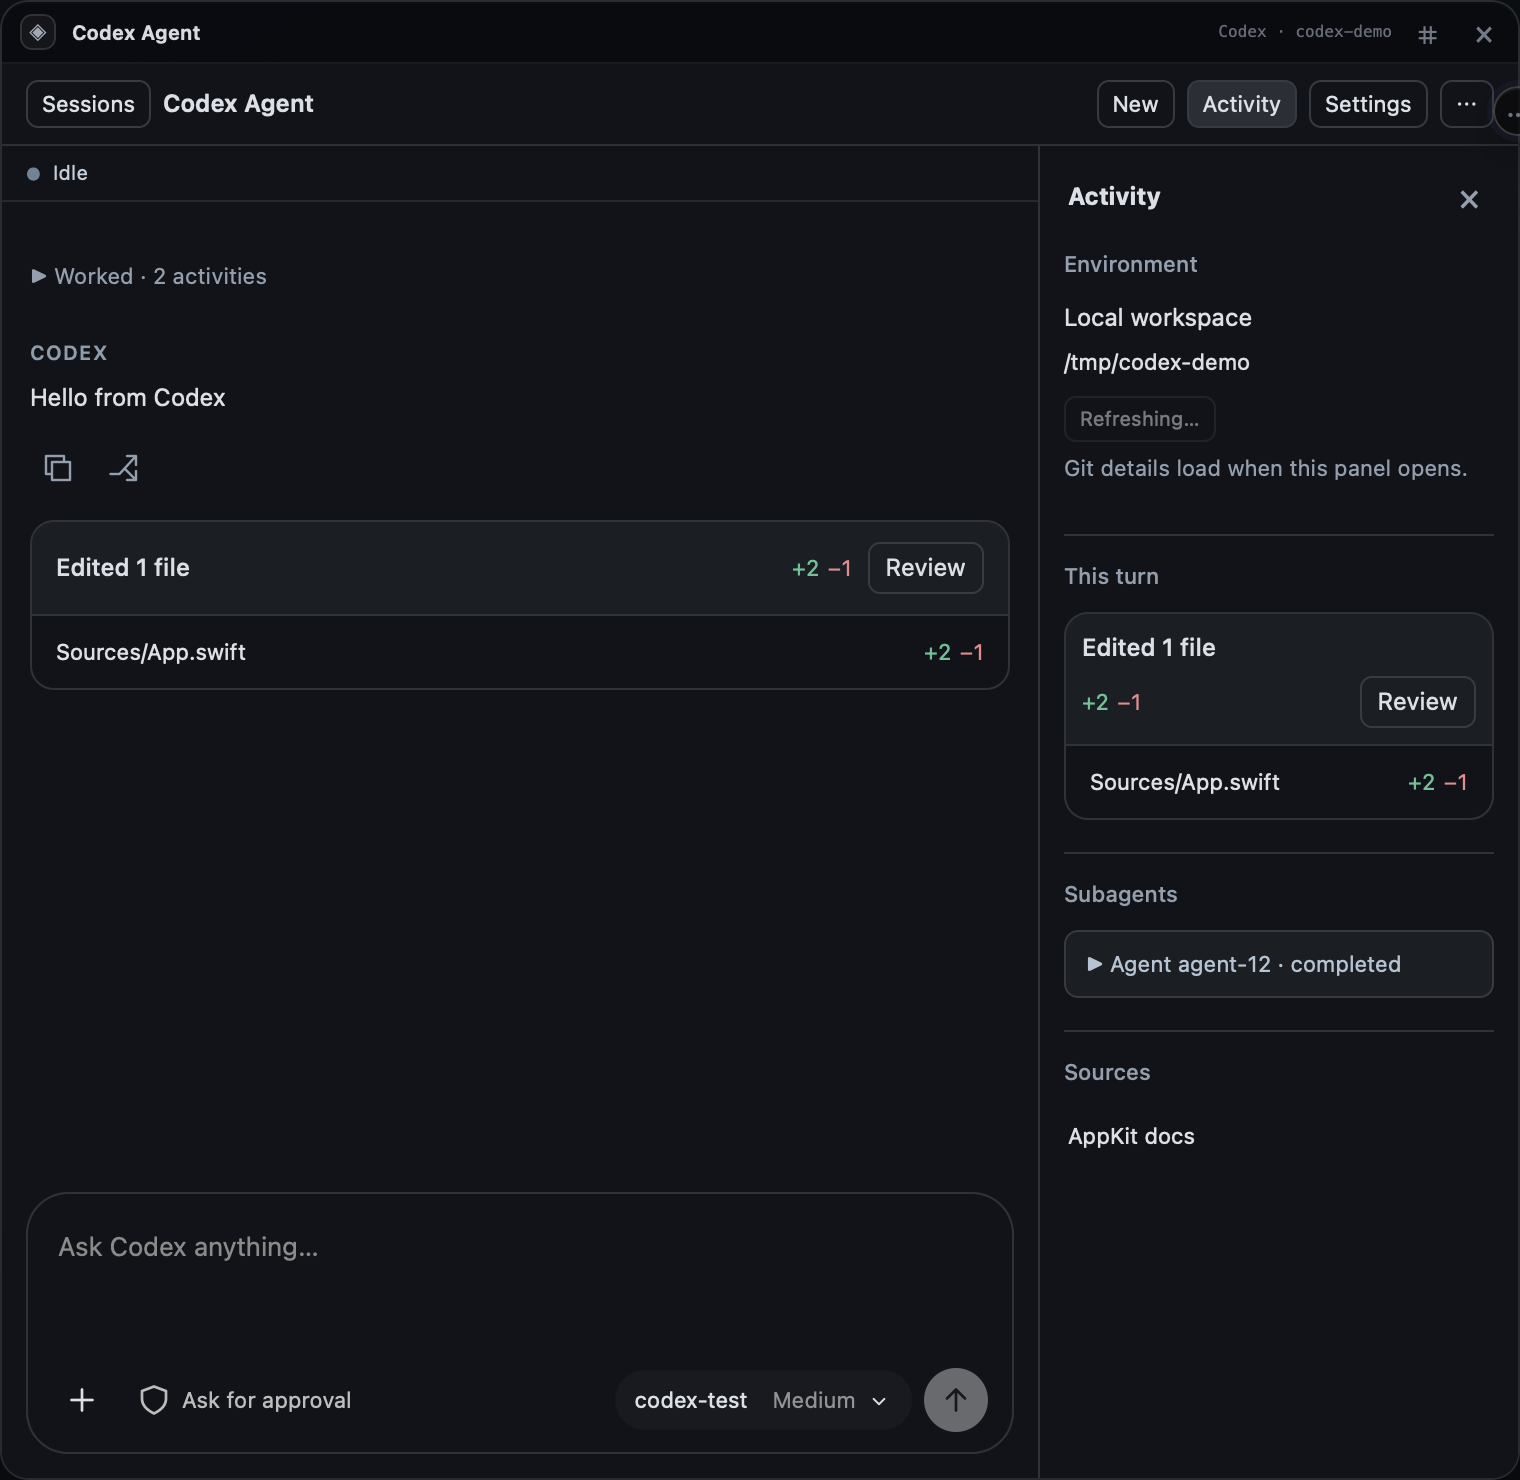Image resolution: width=1520 pixels, height=1480 pixels.
Task: Expand Agent agent-12 completed subagent
Action: click(x=1278, y=964)
